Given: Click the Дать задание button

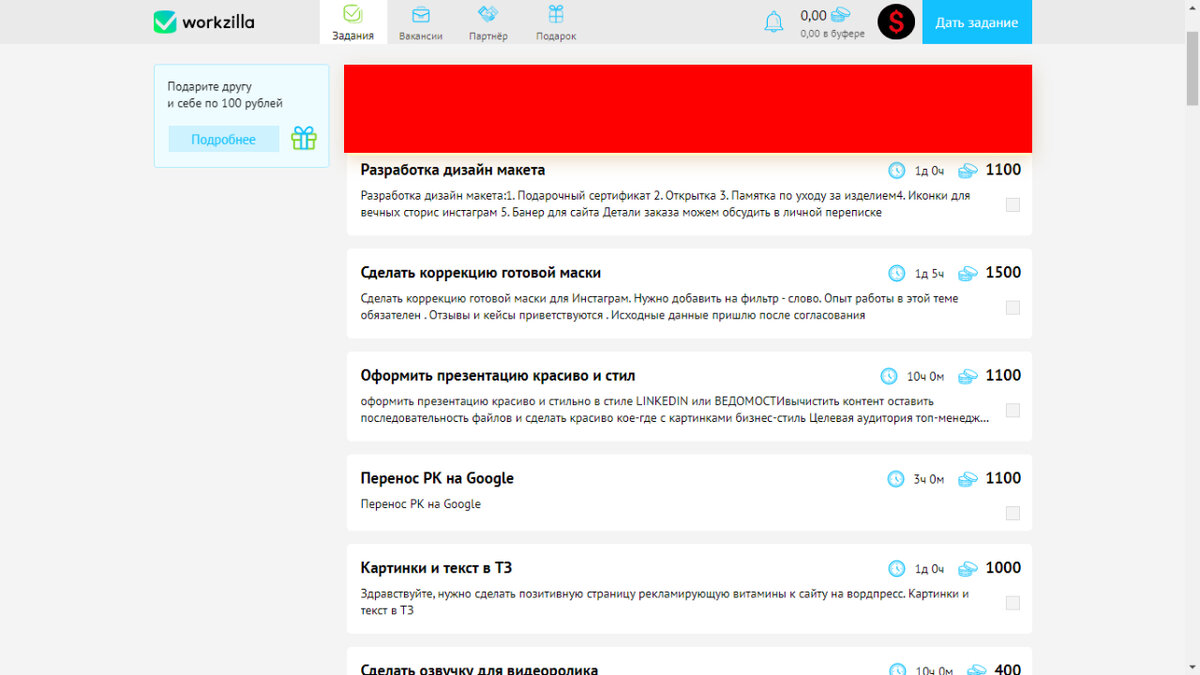Looking at the screenshot, I should point(977,22).
